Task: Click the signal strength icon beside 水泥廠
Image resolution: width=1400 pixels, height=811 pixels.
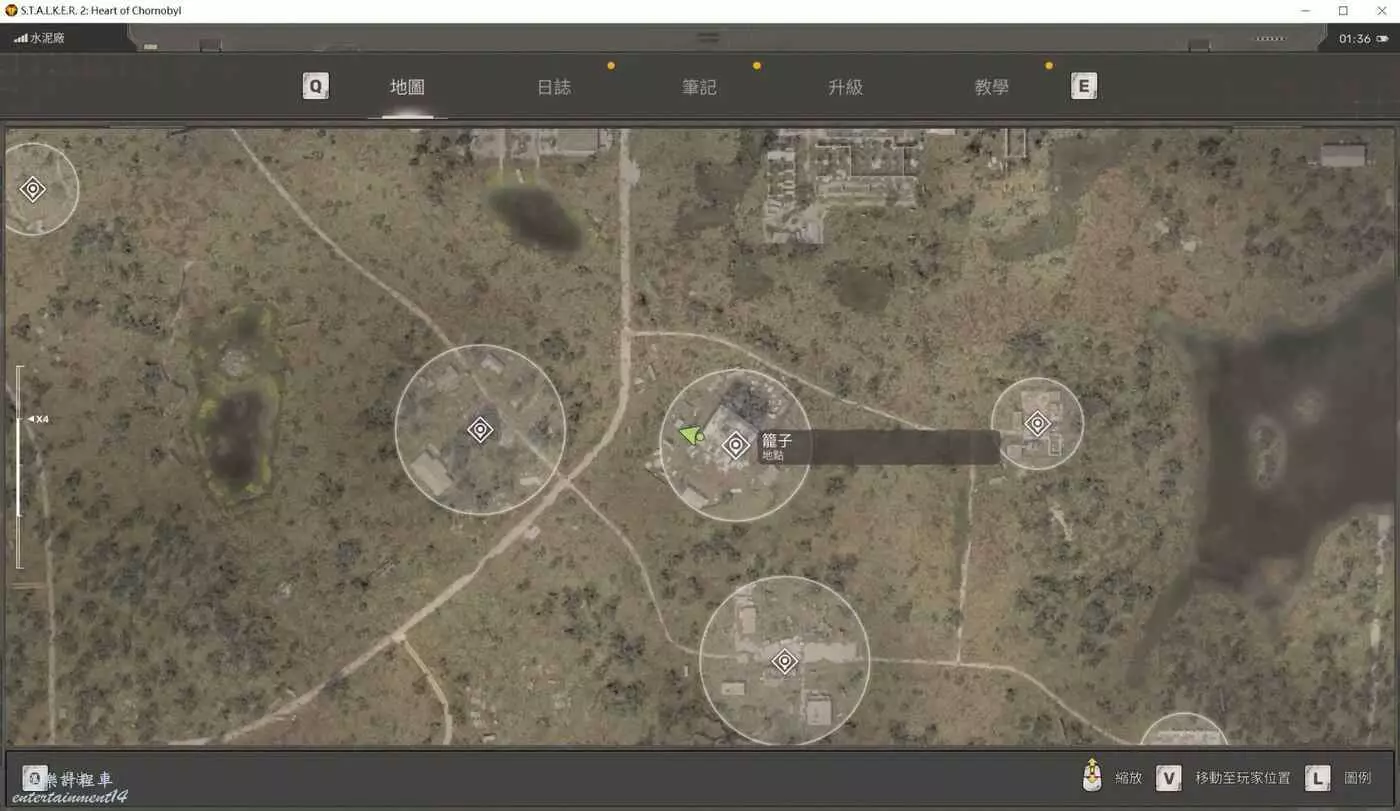Action: click(x=20, y=39)
